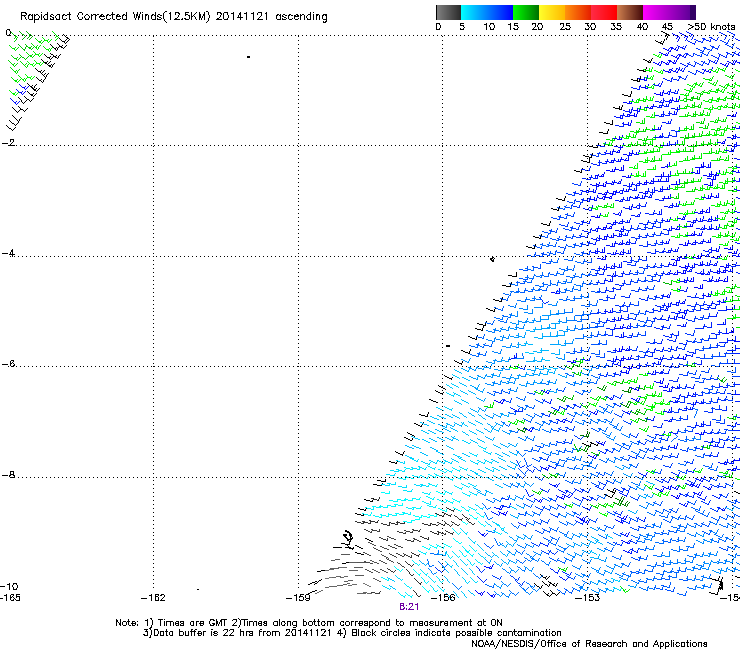The image size is (740, 650).
Task: Click the '5' label under the color scale
Action: [462, 27]
